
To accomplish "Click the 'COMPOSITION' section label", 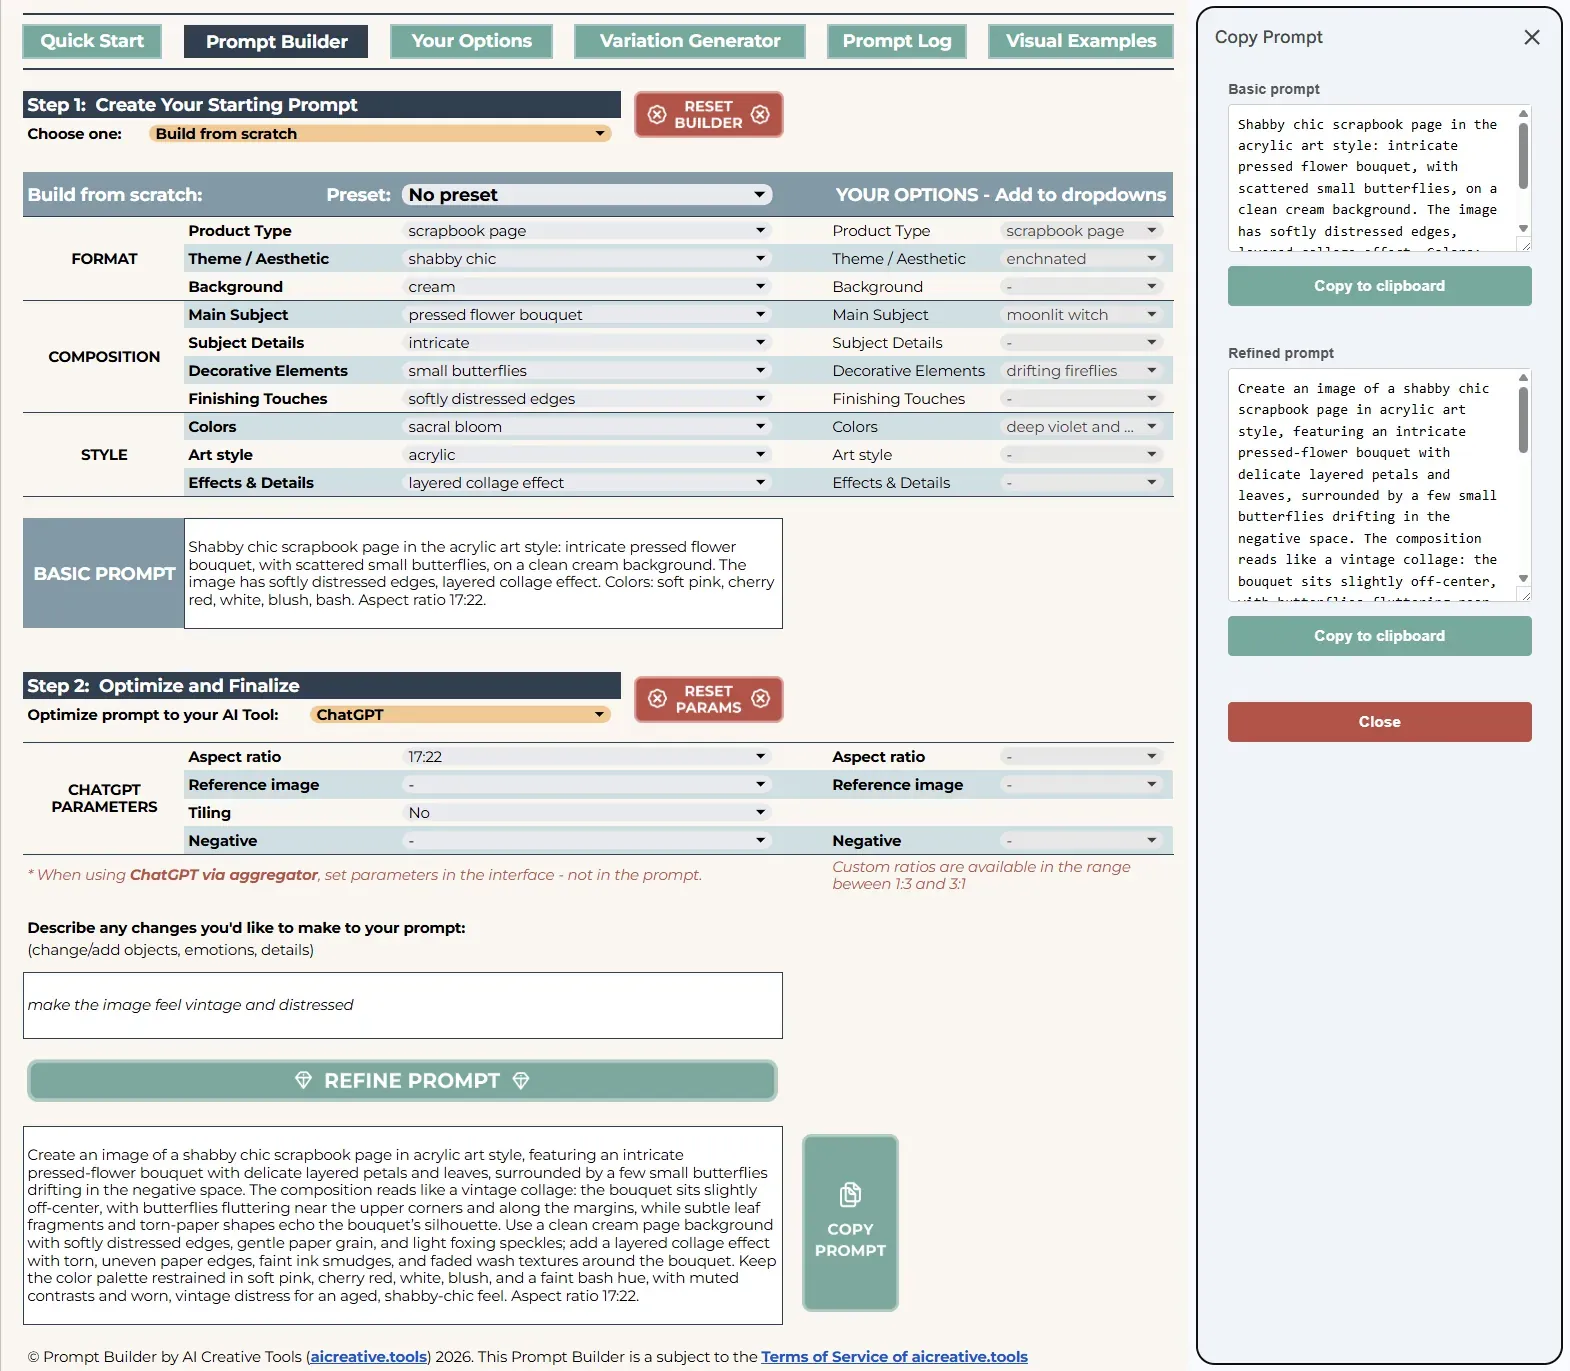I will click(x=104, y=357).
